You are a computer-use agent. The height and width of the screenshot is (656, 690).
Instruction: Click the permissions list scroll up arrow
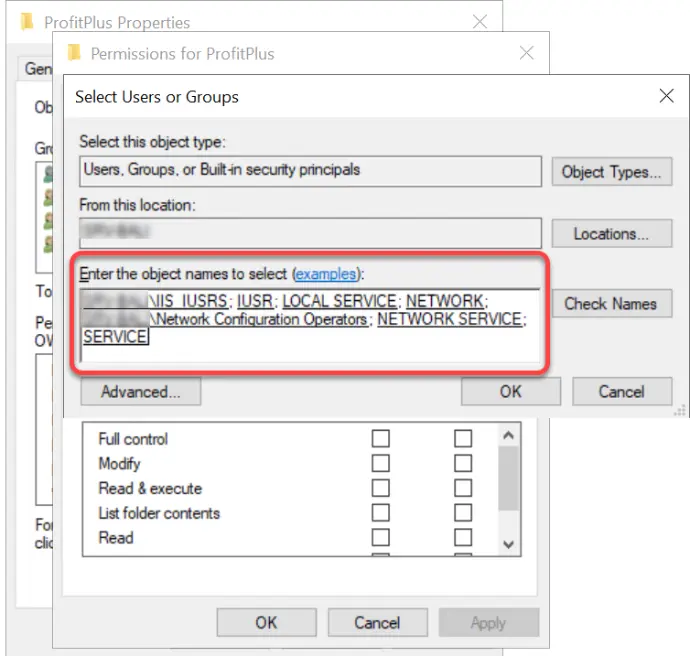508,436
